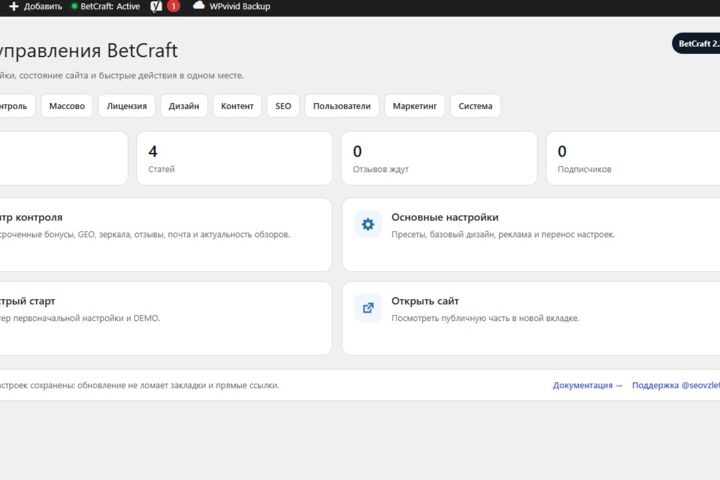Switch to the Пользователи tab
Viewport: 720px width, 480px height.
click(342, 106)
